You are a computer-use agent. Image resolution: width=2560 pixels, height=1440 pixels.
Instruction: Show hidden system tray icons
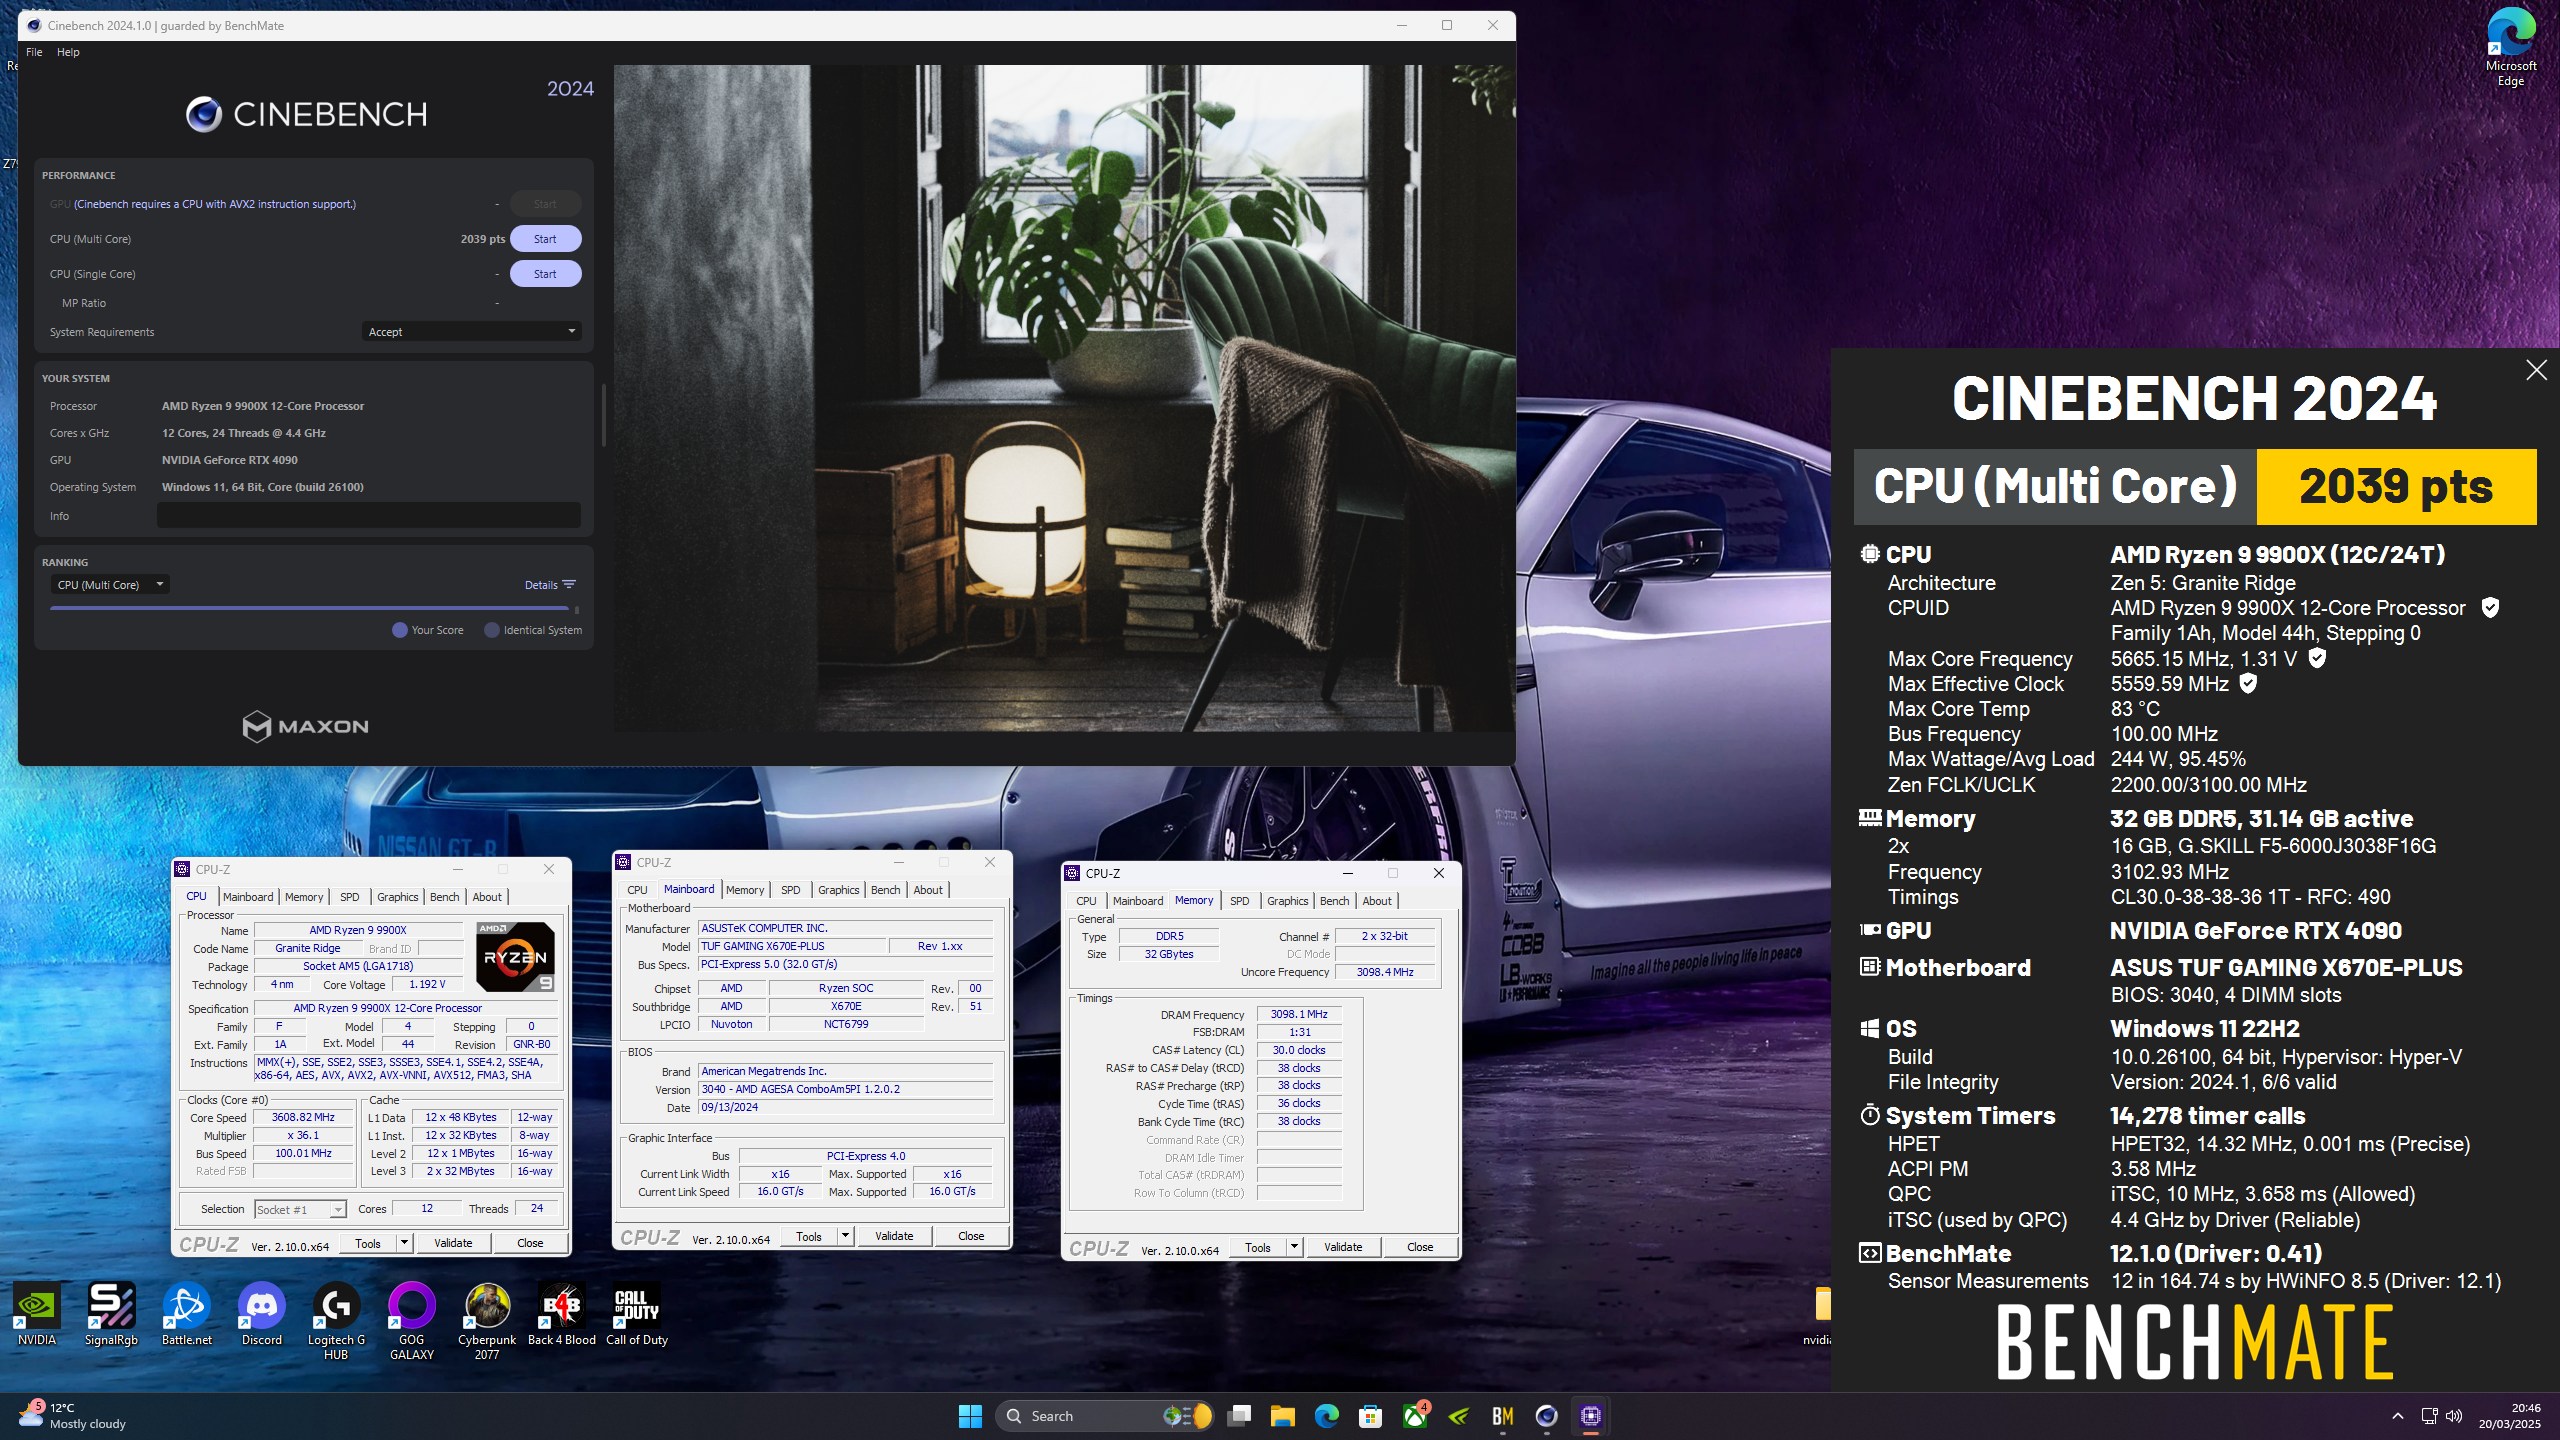click(x=2397, y=1416)
